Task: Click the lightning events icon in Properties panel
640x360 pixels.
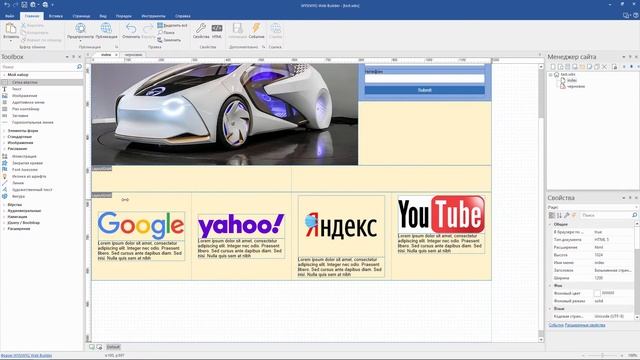Action: [x=574, y=215]
